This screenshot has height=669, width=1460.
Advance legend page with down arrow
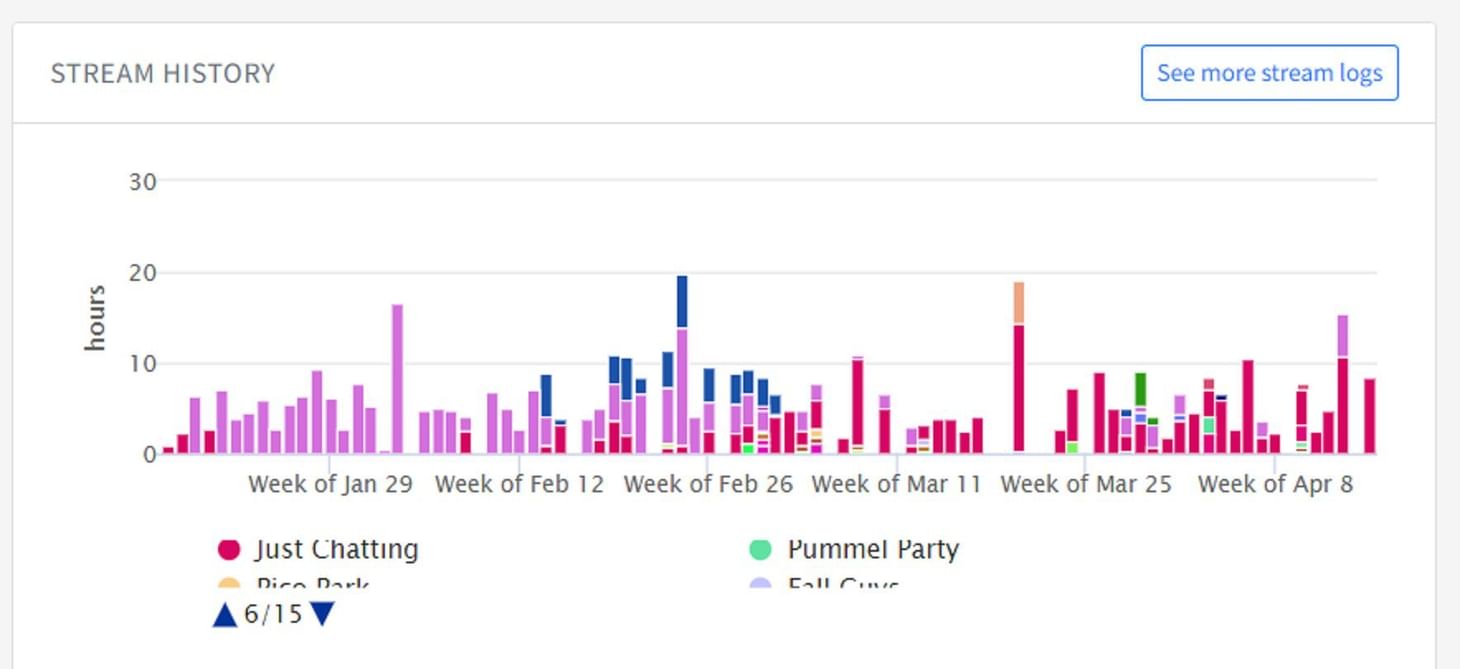point(322,614)
